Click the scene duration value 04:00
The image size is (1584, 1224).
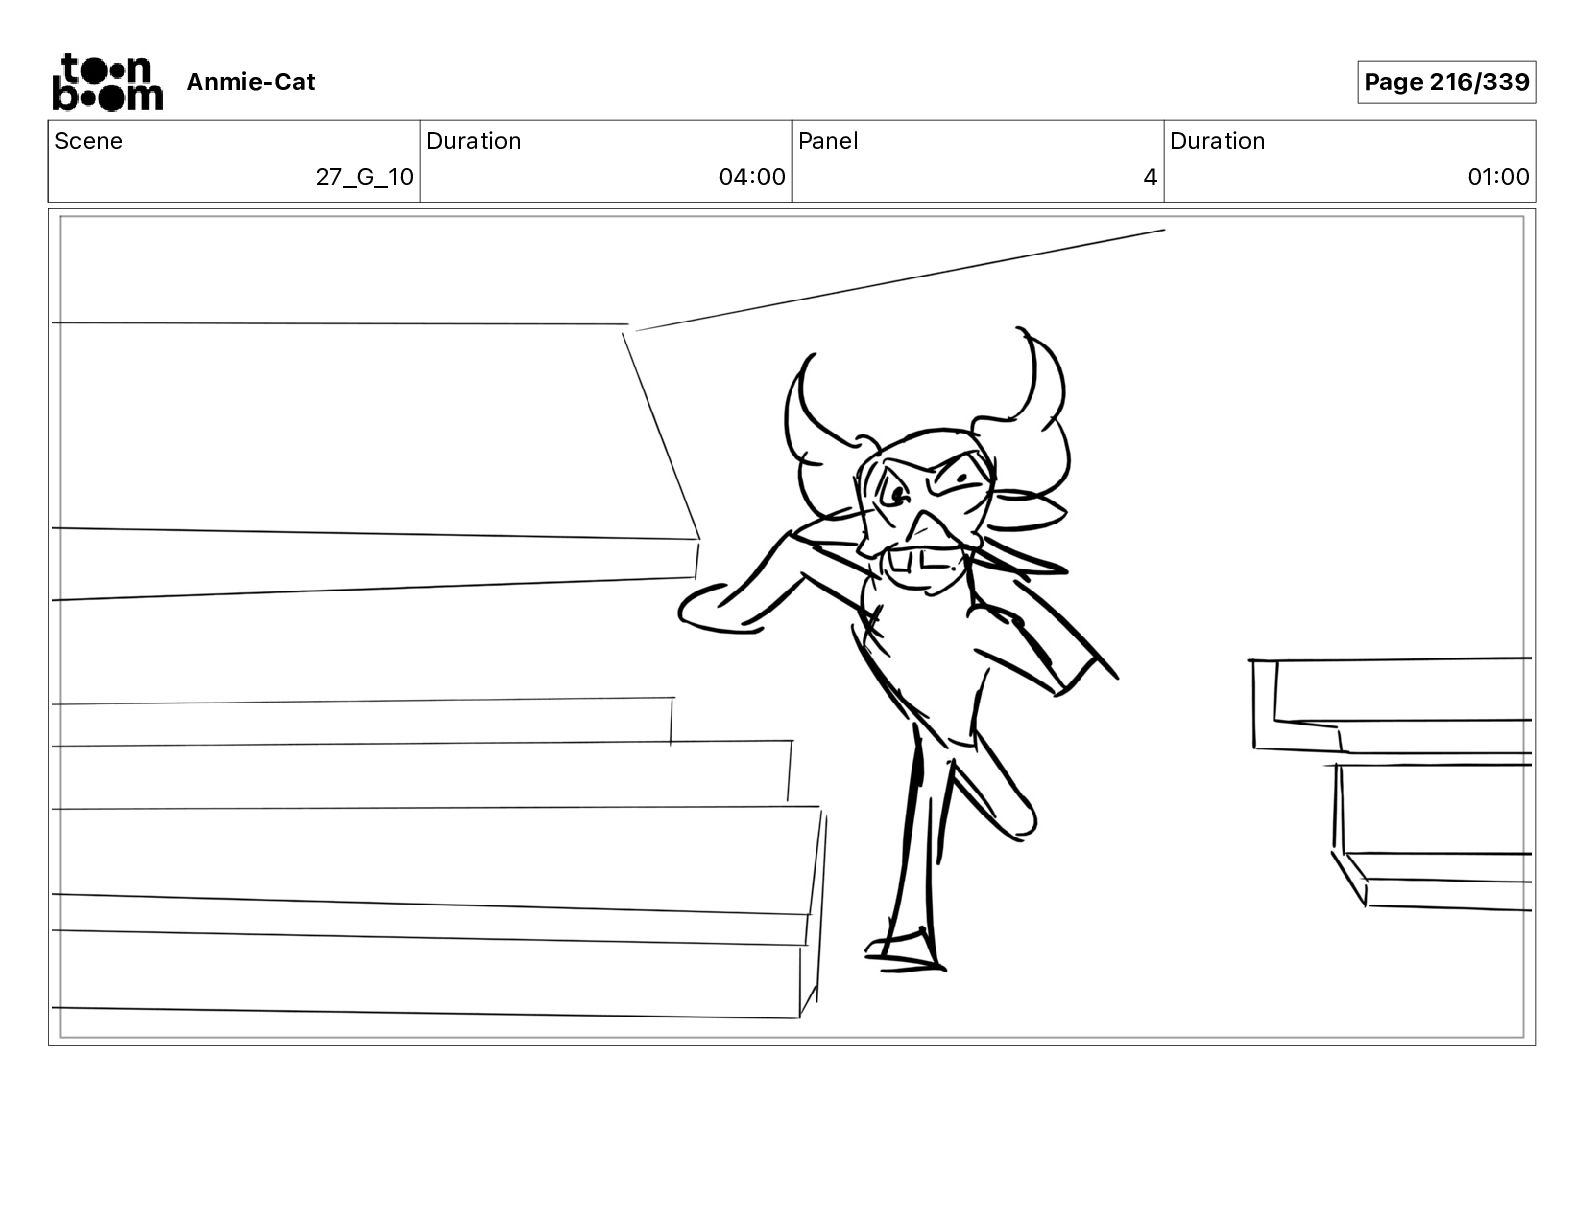[752, 177]
